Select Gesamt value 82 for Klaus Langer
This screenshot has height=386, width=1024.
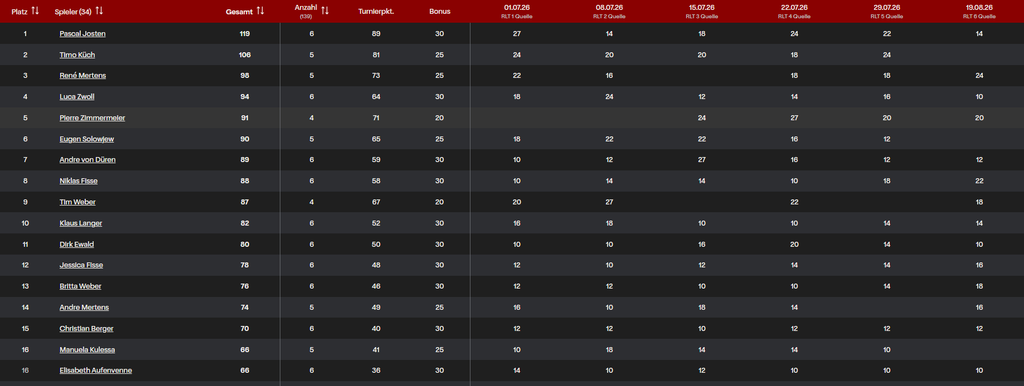(245, 223)
